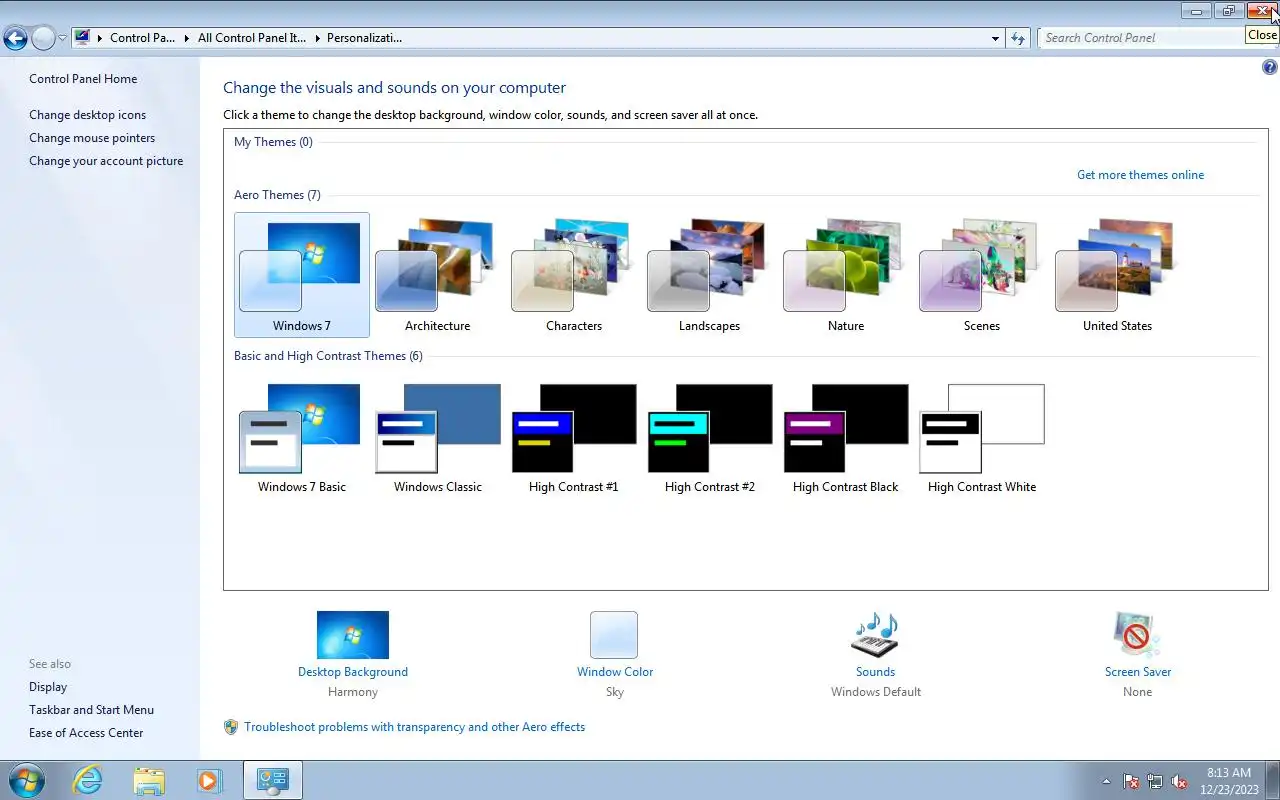Click the Back navigation arrow
The height and width of the screenshot is (800, 1280).
[x=15, y=38]
